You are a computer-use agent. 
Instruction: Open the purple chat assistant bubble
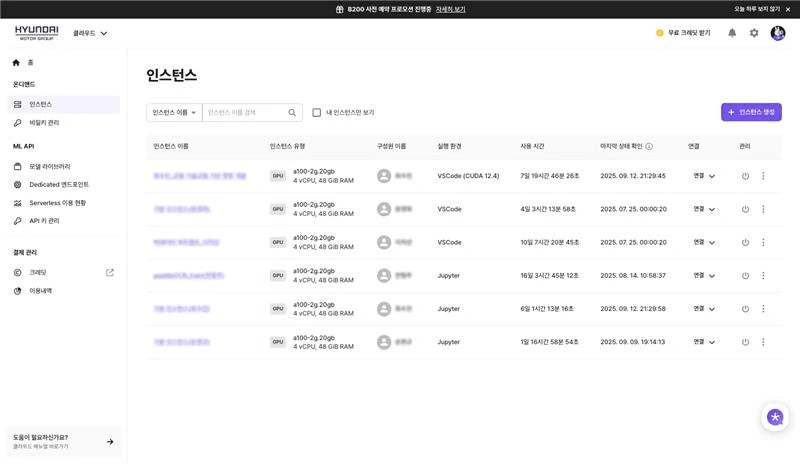click(x=774, y=417)
